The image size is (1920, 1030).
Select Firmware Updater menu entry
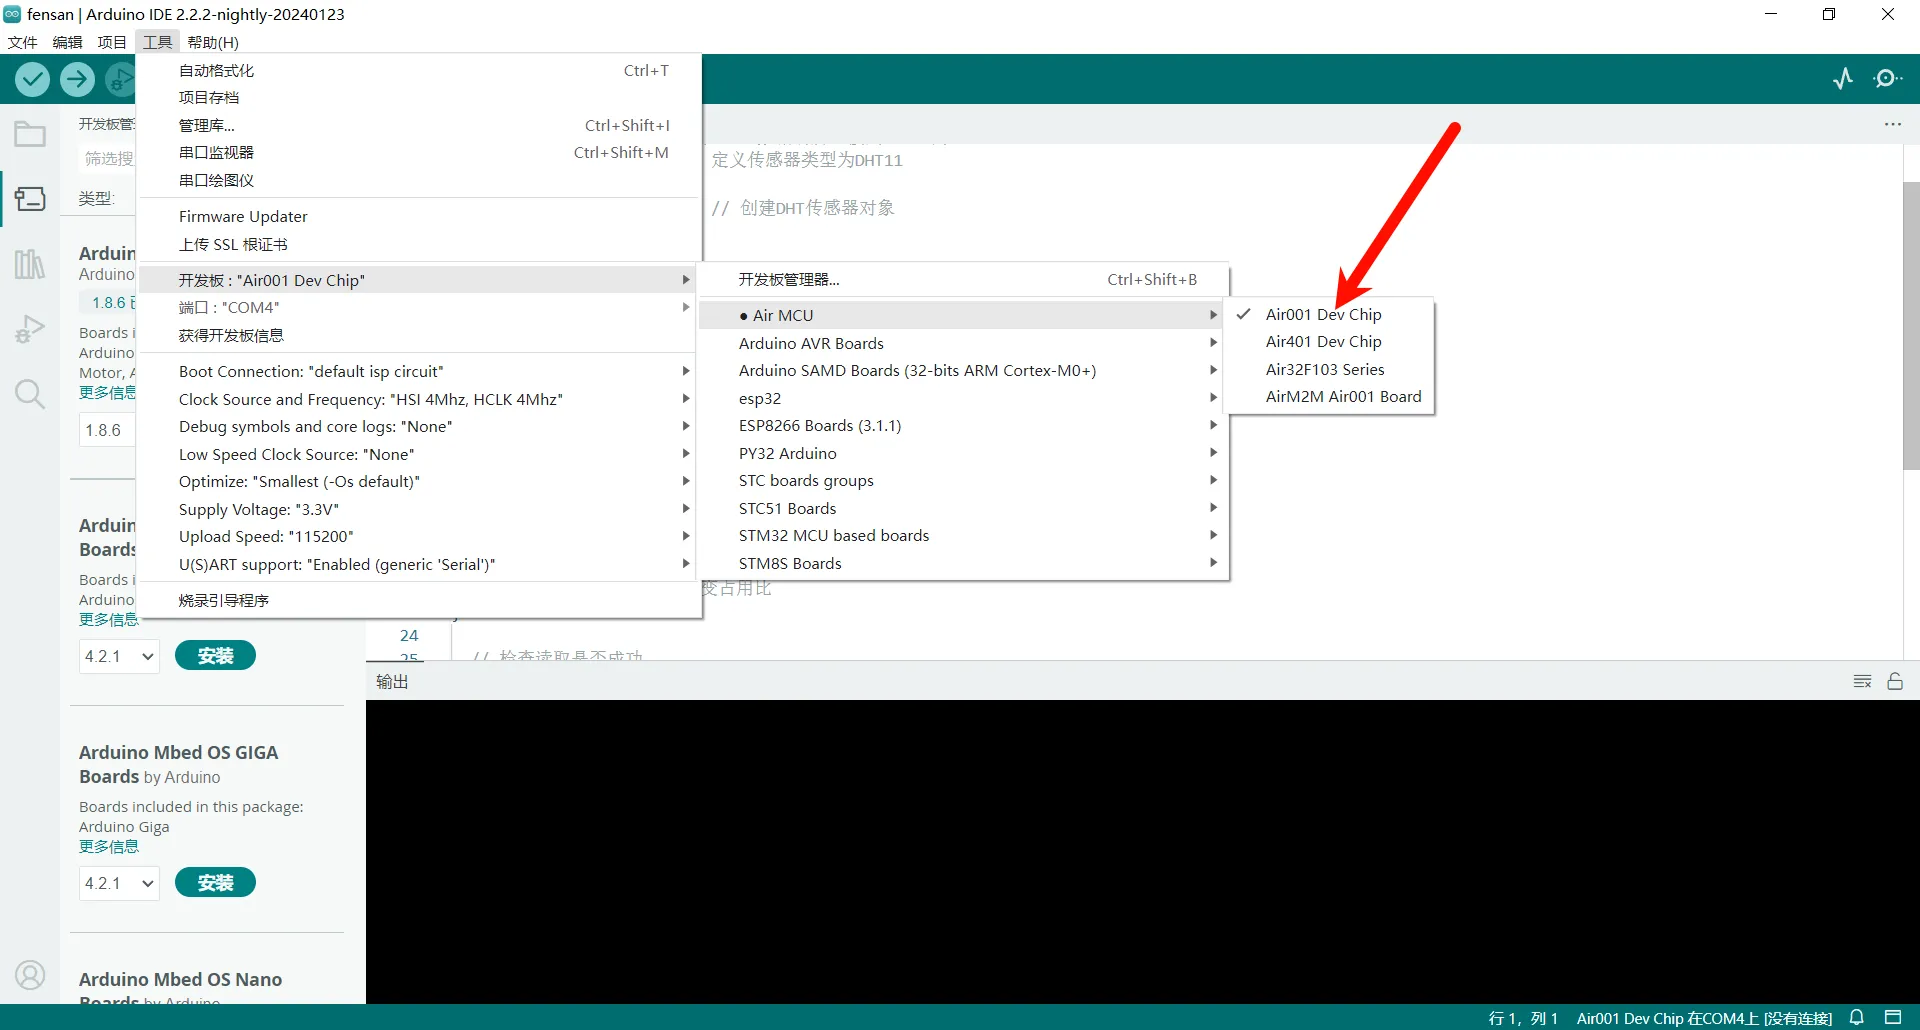click(x=243, y=217)
